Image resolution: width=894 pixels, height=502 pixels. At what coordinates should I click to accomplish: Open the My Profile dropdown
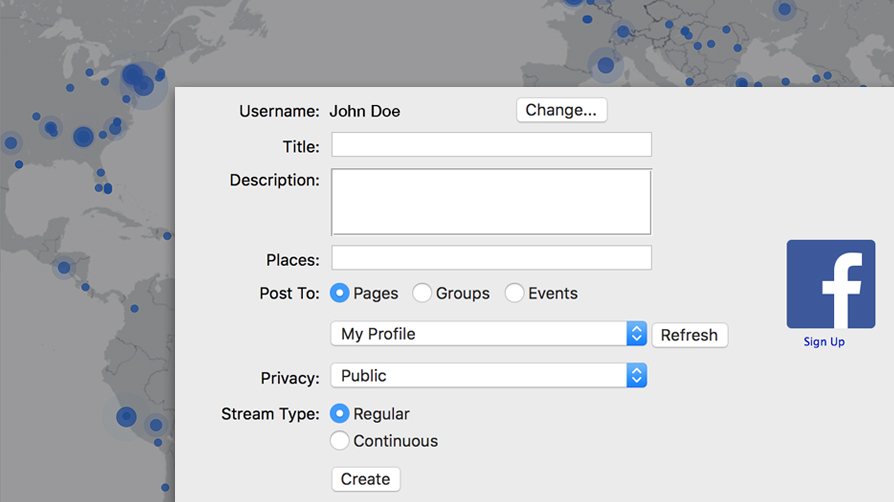[489, 334]
